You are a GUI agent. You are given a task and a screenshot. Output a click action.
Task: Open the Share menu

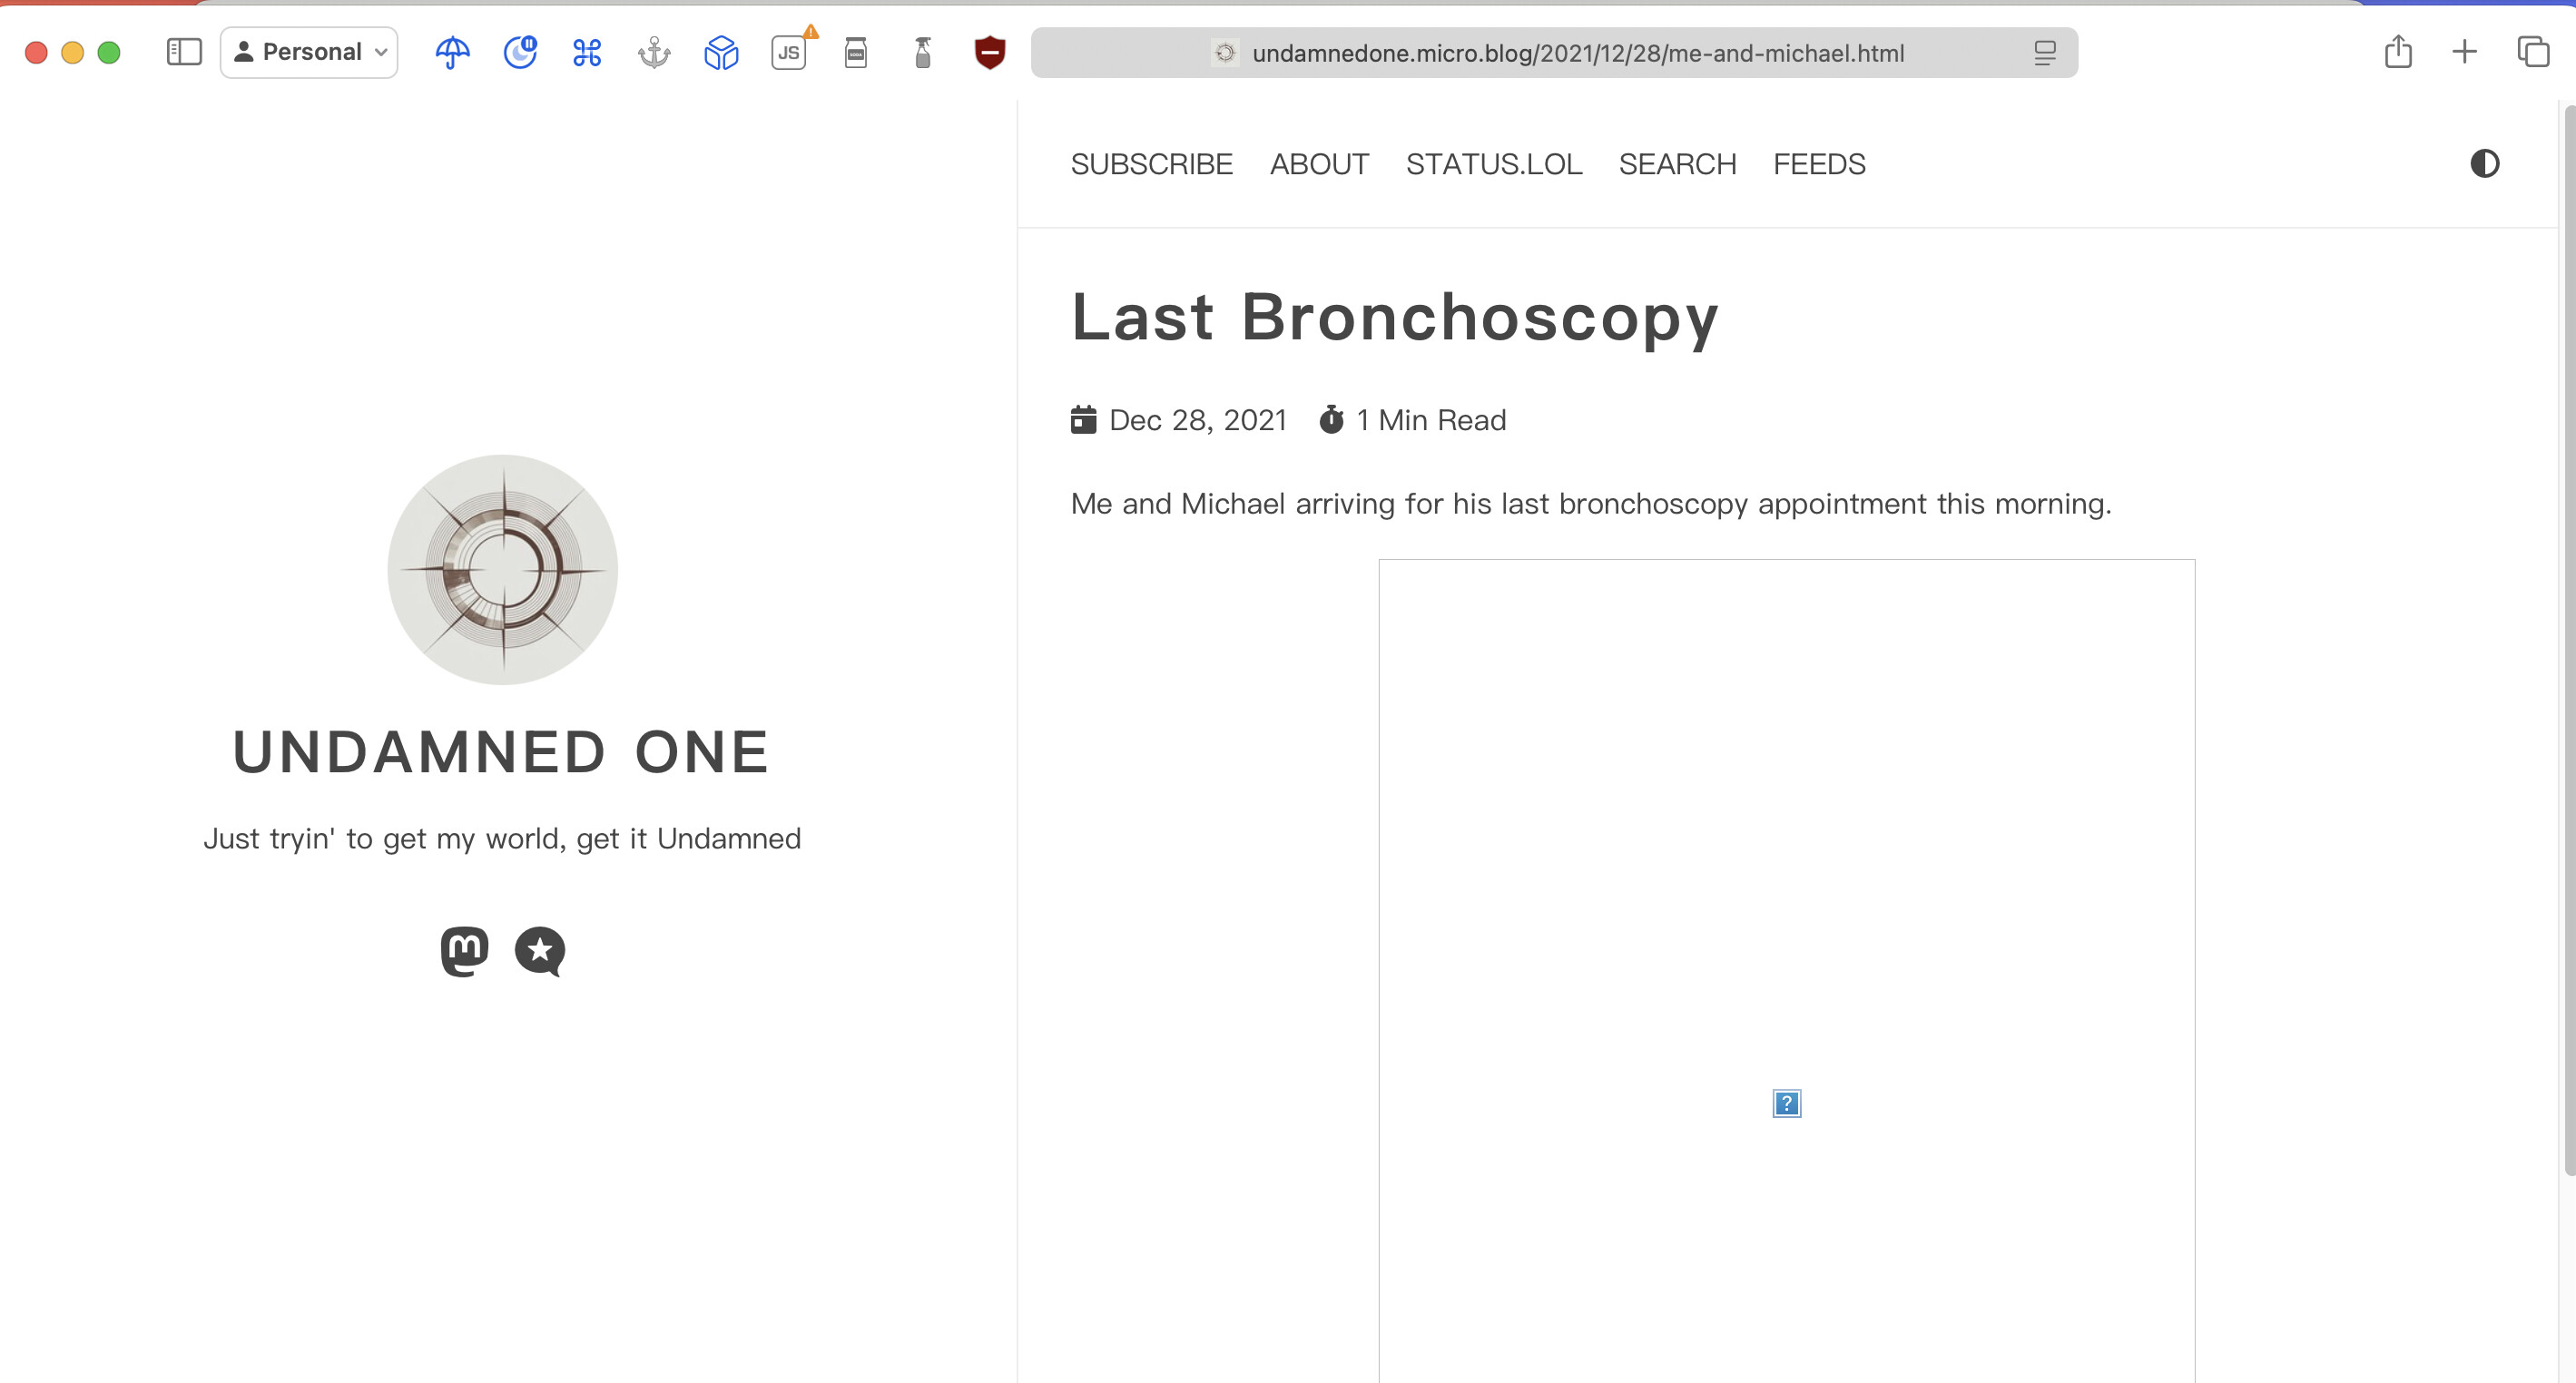pyautogui.click(x=2398, y=52)
